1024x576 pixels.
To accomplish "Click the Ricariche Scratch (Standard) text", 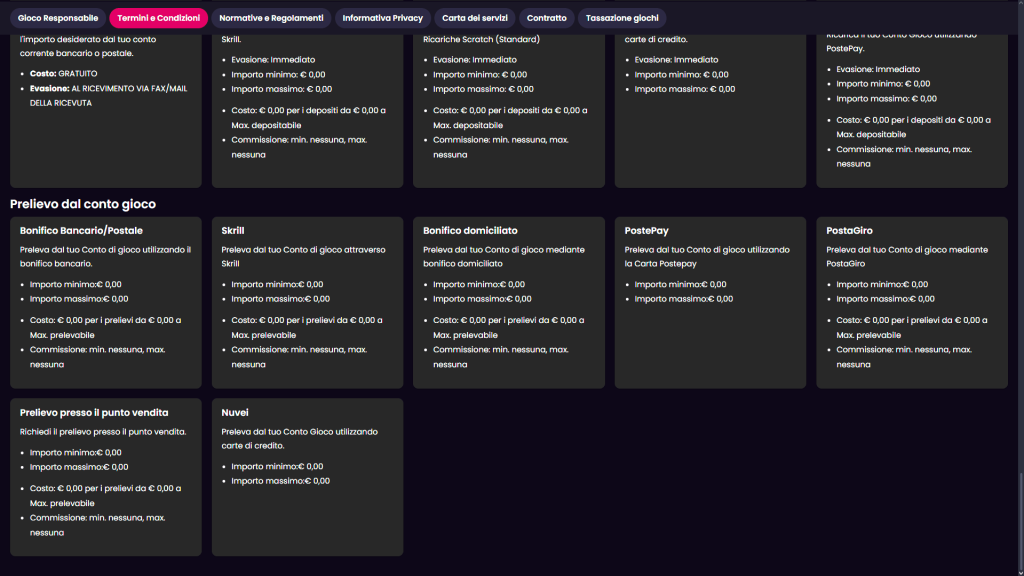I will 481,40.
